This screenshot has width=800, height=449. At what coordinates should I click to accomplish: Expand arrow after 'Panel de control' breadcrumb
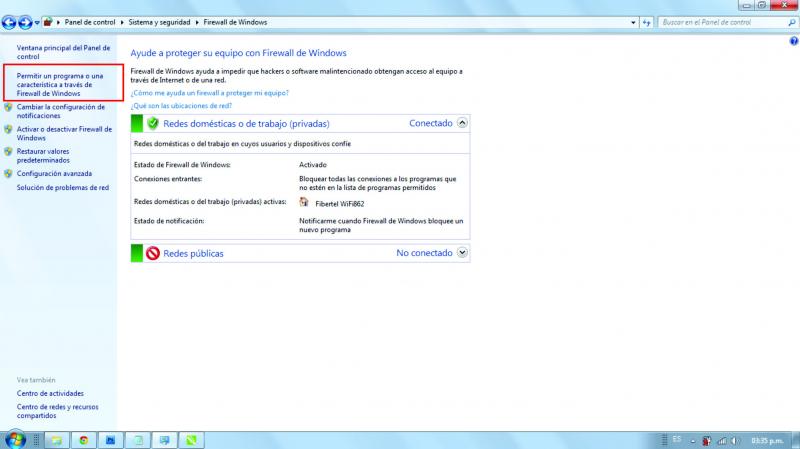pos(122,22)
